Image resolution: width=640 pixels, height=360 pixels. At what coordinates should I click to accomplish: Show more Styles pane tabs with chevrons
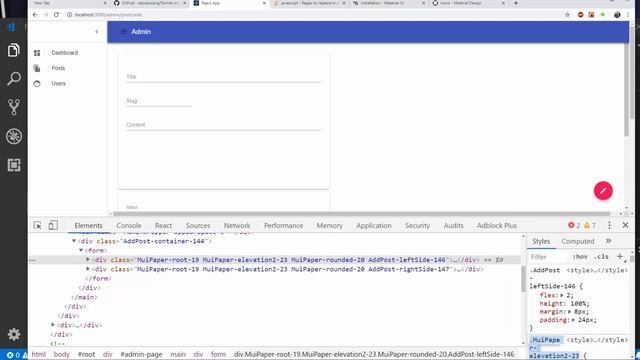(x=609, y=241)
